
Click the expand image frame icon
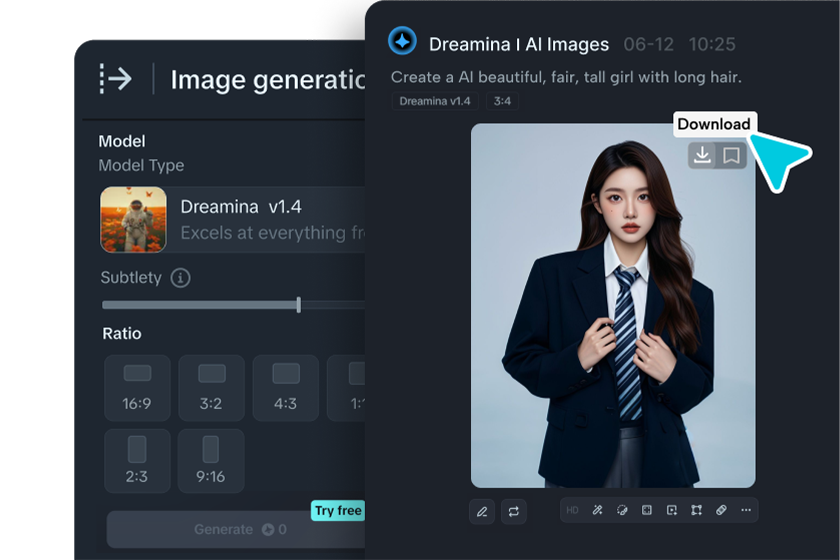click(647, 510)
